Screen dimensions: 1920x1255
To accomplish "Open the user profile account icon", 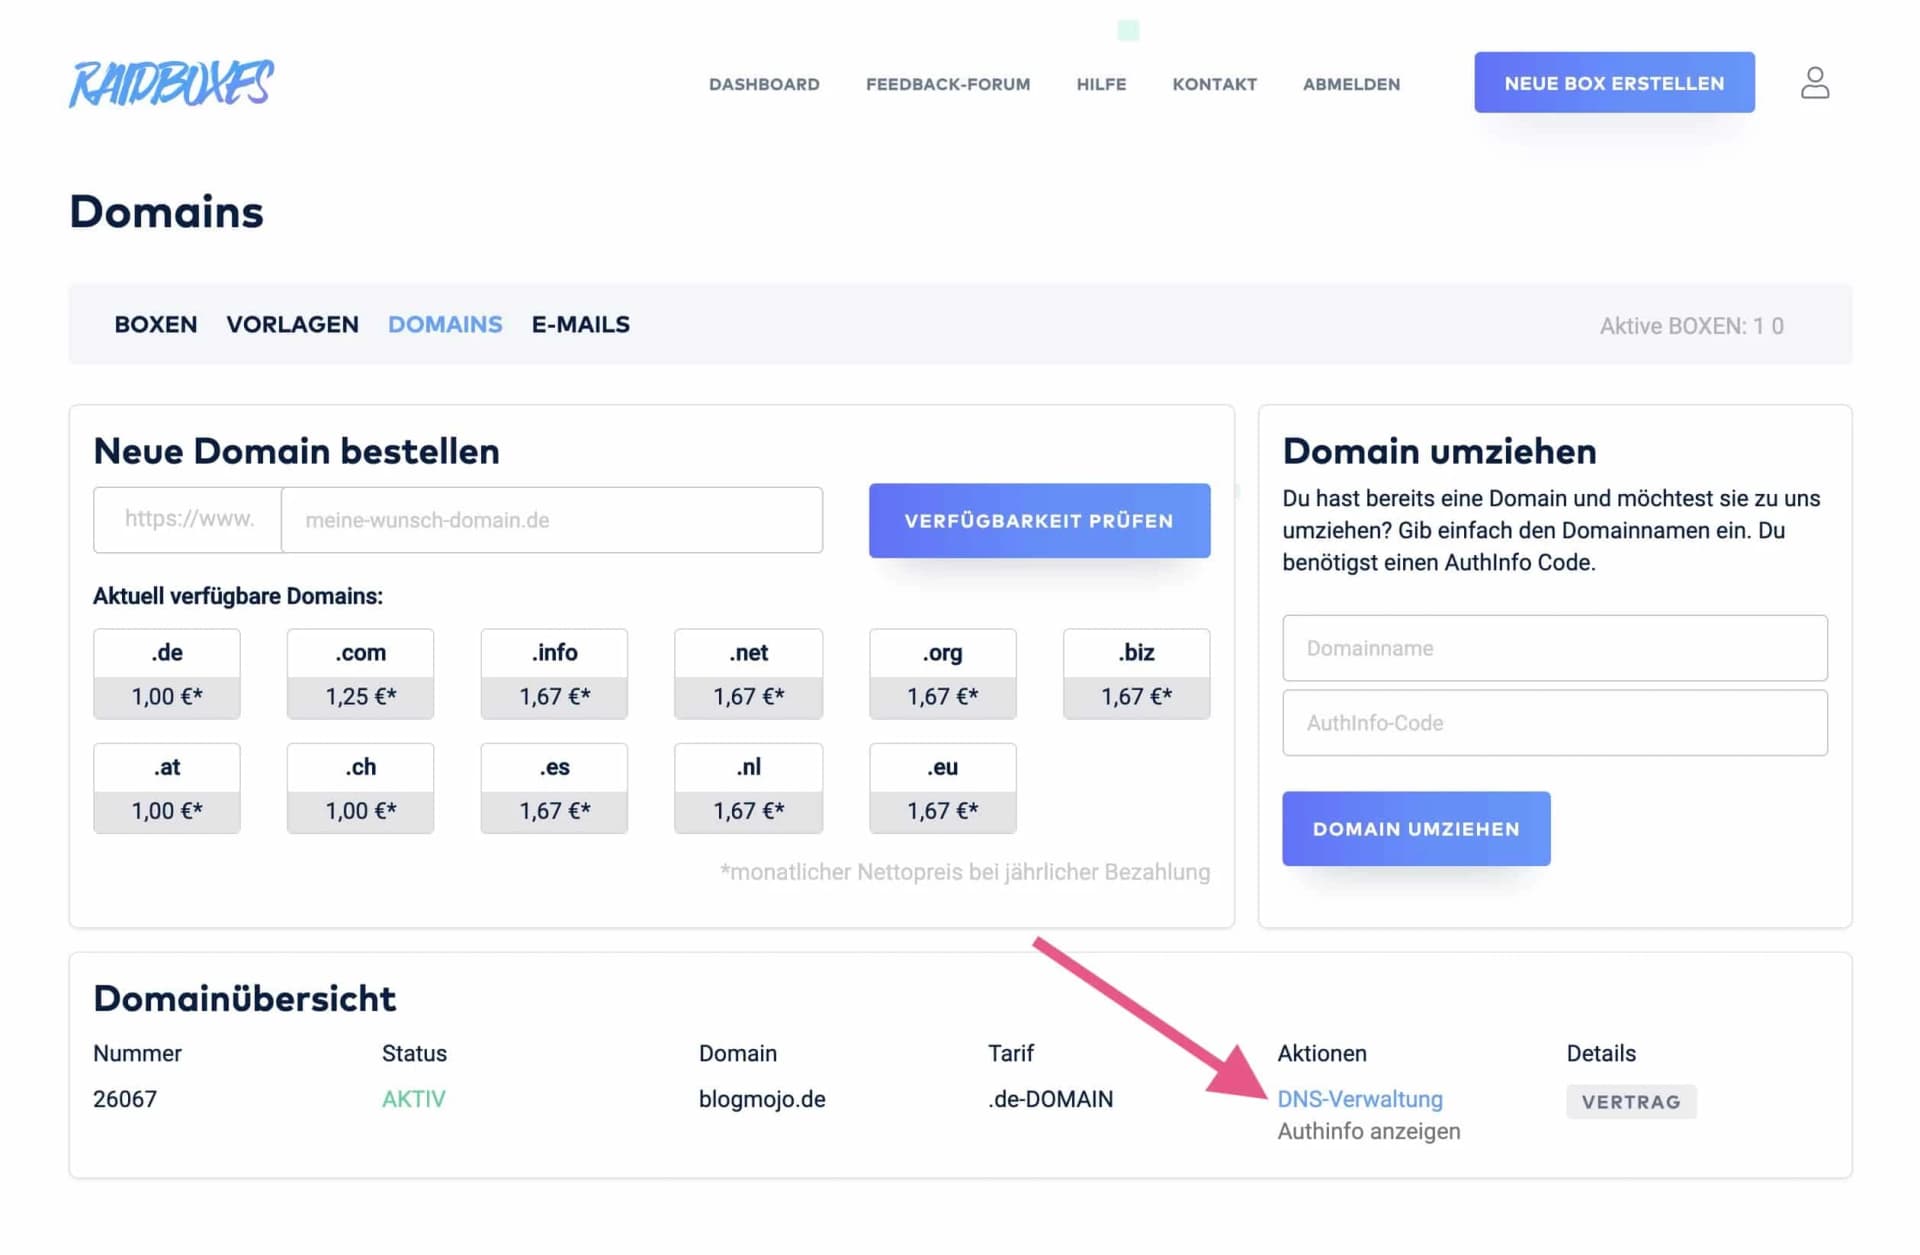I will (1815, 83).
